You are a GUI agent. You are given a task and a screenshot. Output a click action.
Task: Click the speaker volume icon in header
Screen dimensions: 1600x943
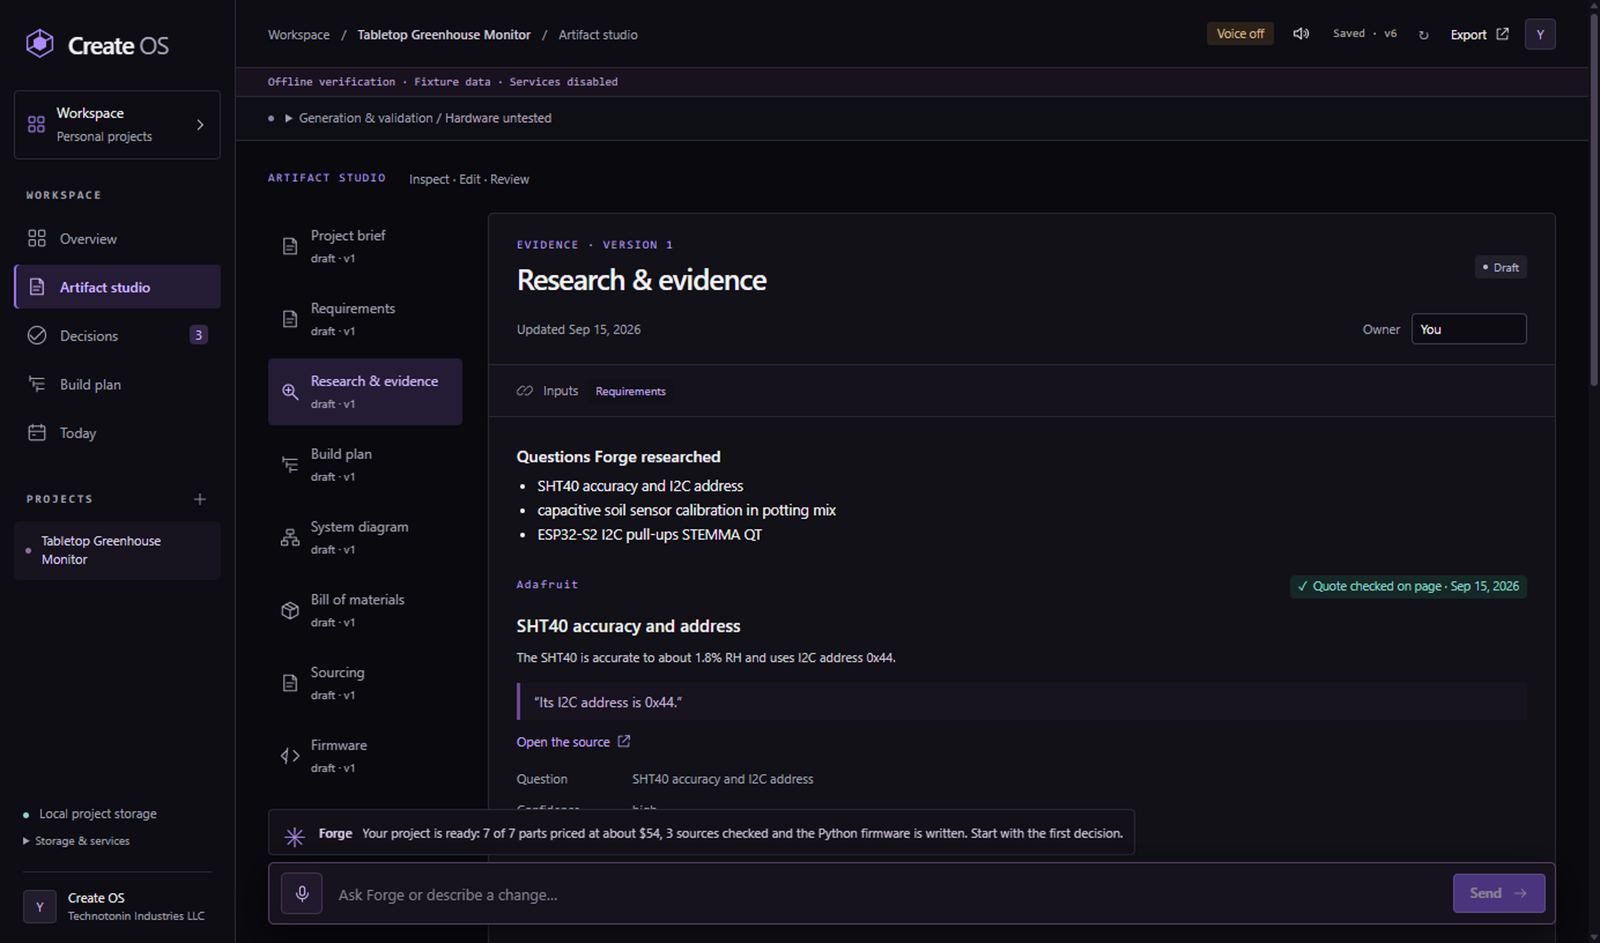click(x=1301, y=34)
